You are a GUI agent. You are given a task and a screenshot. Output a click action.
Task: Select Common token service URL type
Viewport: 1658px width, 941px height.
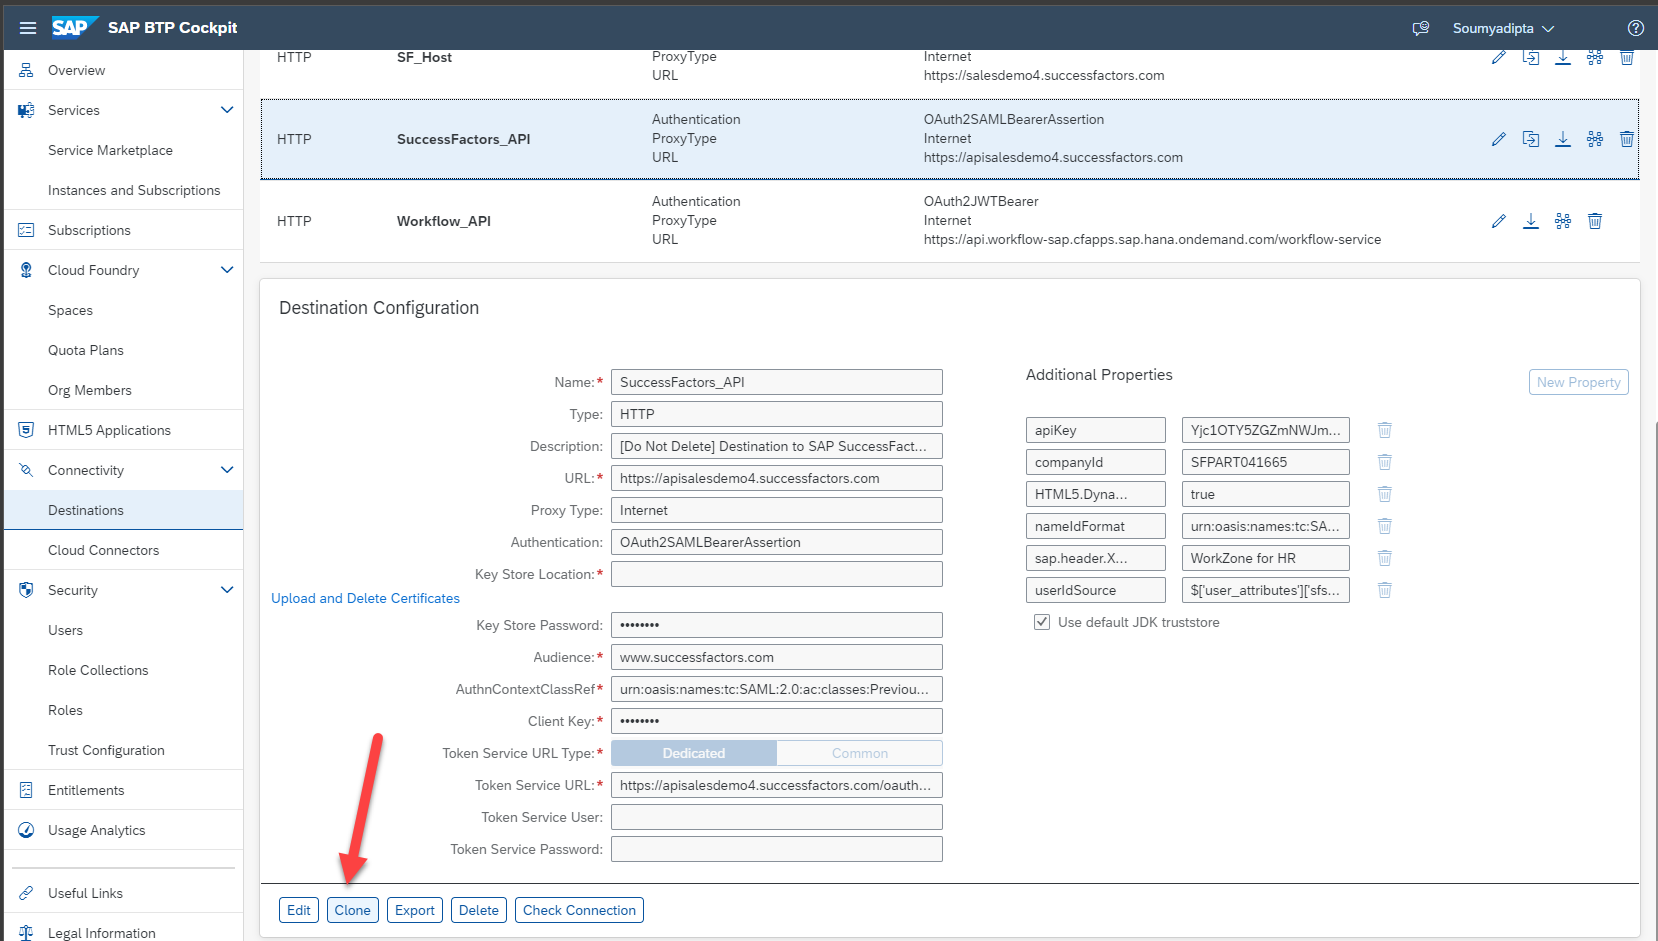[860, 753]
